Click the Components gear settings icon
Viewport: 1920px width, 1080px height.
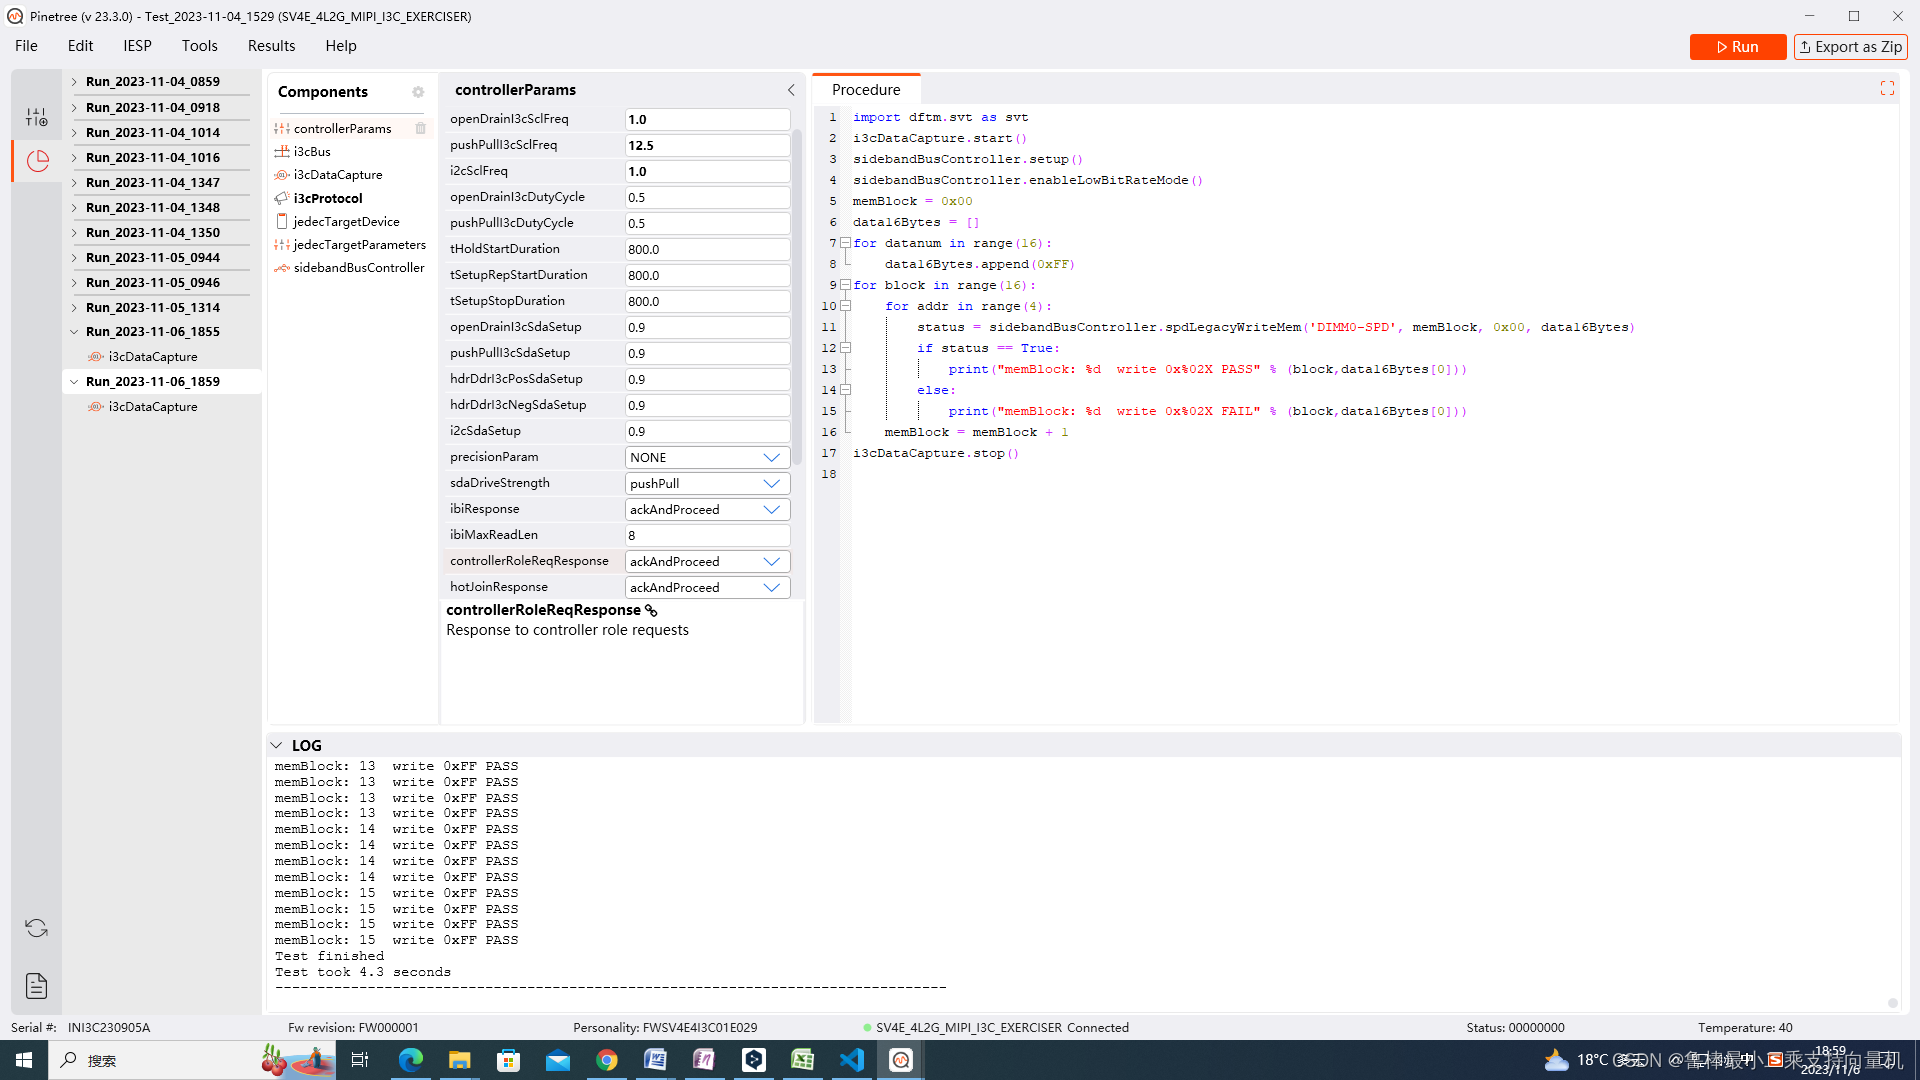(x=418, y=92)
